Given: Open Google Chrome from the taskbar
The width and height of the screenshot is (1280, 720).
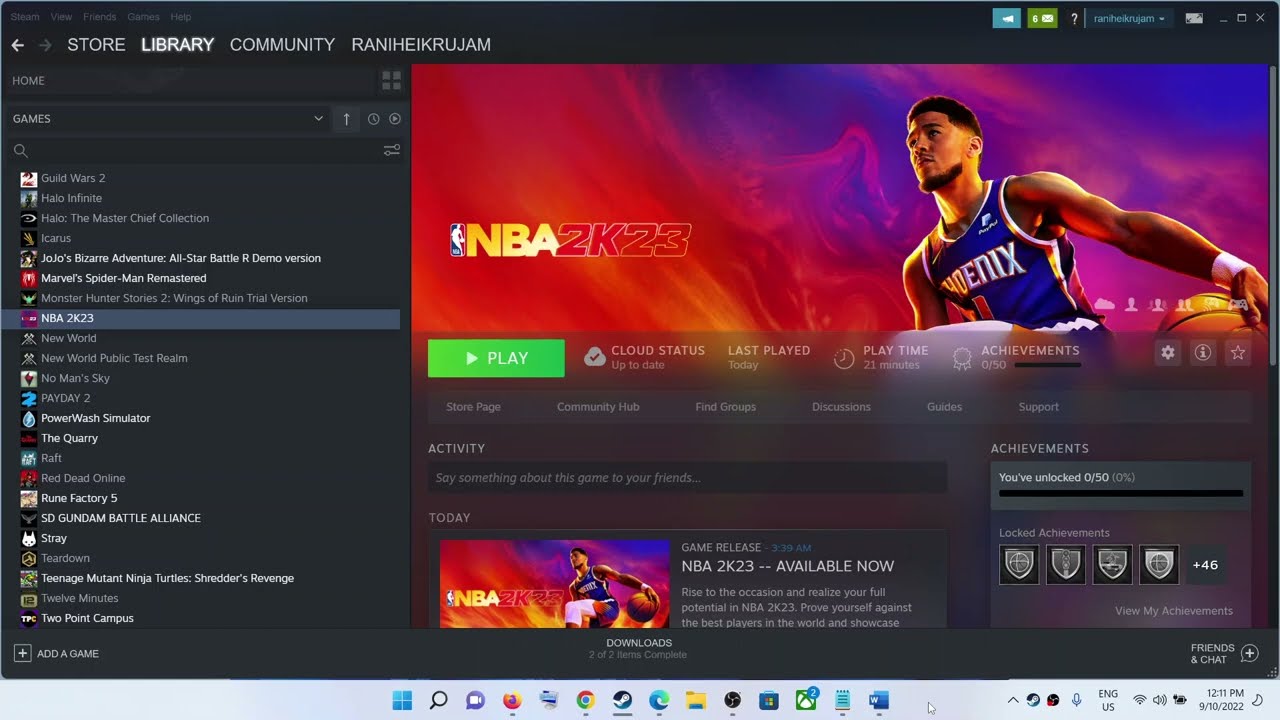Looking at the screenshot, I should (586, 701).
